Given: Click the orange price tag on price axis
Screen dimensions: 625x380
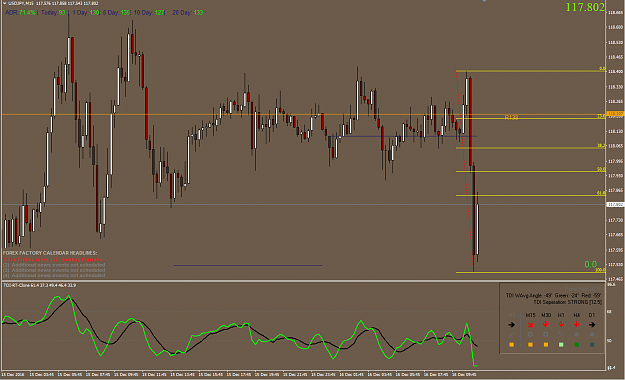Looking at the screenshot, I should (x=615, y=114).
